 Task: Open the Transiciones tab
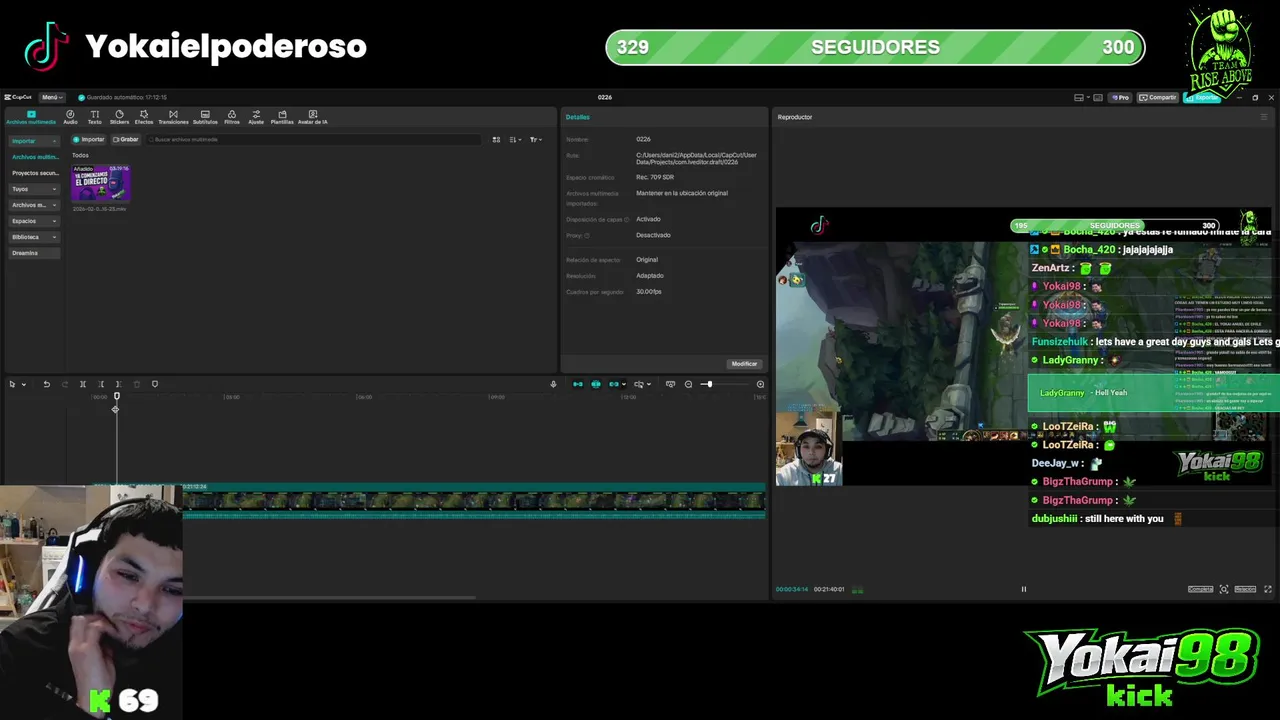(173, 117)
